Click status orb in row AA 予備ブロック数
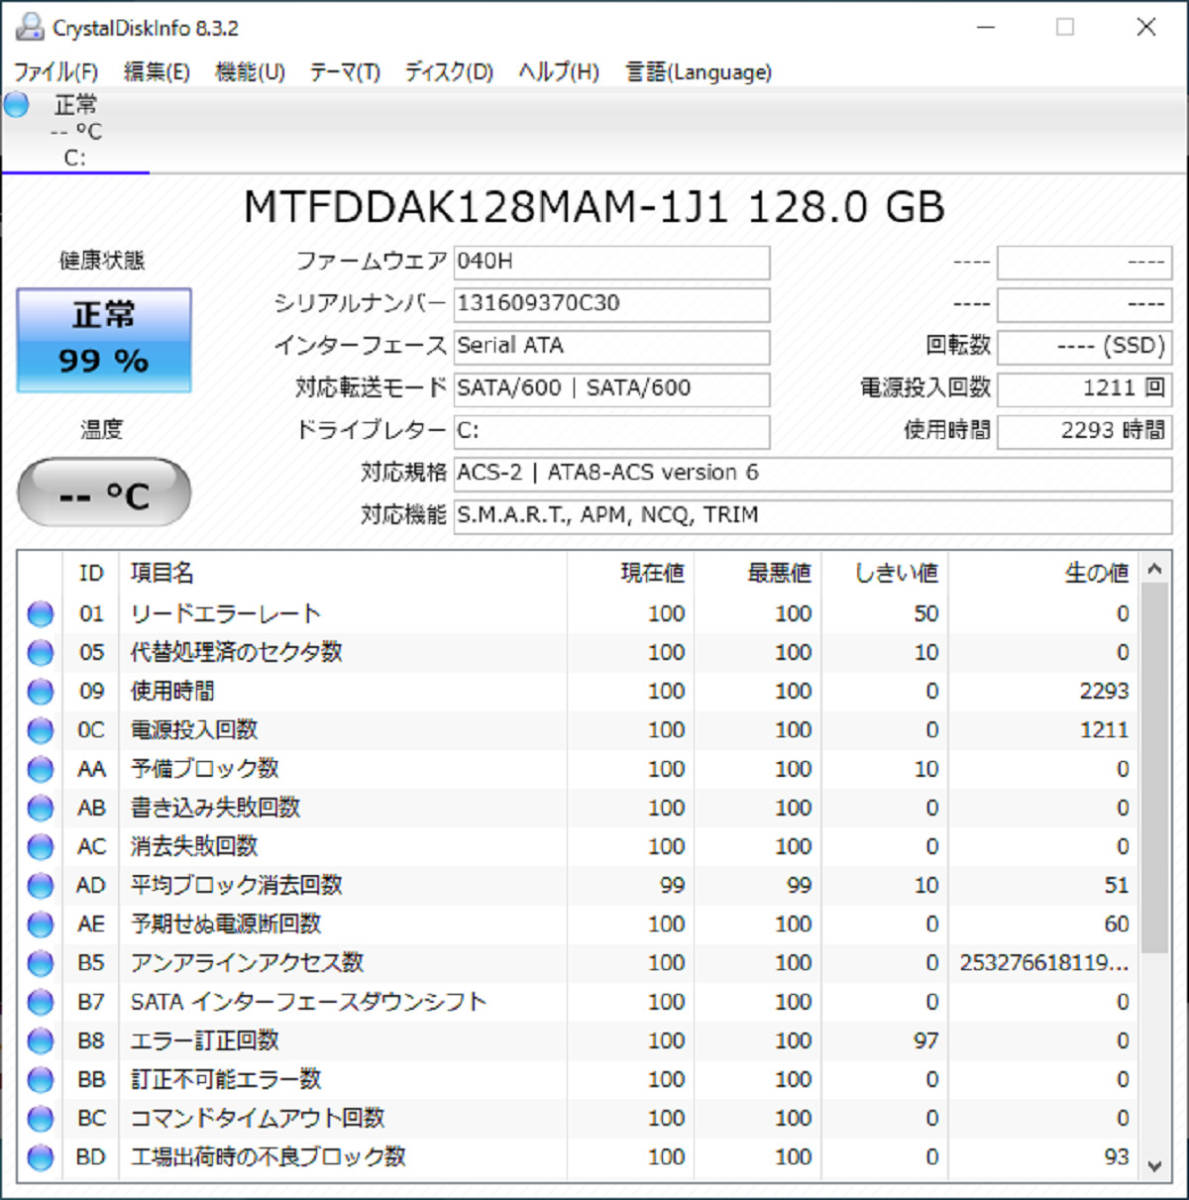Viewport: 1189px width, 1200px height. 40,769
